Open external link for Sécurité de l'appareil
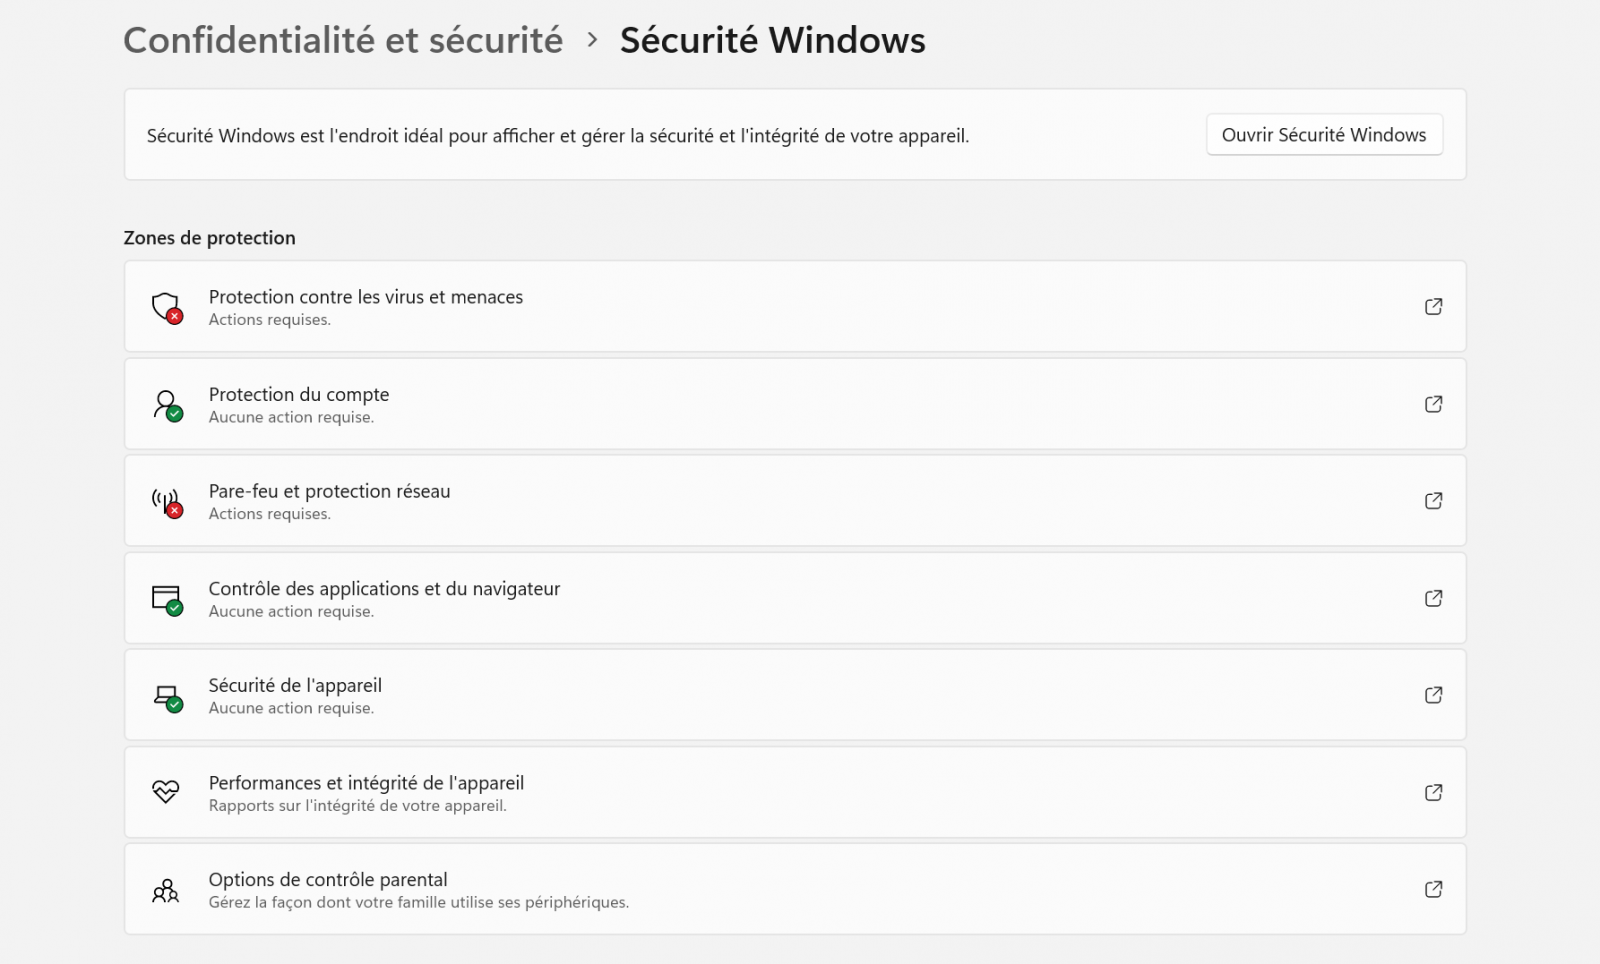Viewport: 1600px width, 964px height. (x=1433, y=695)
